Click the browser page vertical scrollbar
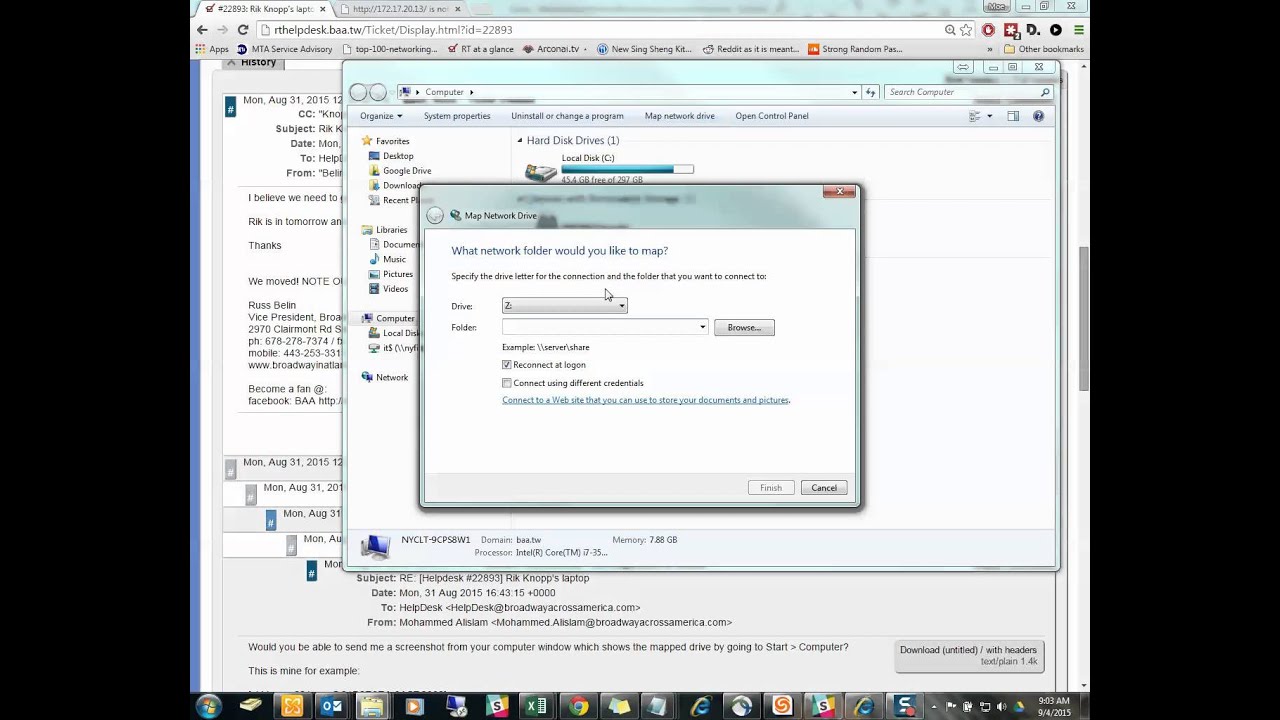The width and height of the screenshot is (1280, 720). (x=1084, y=320)
